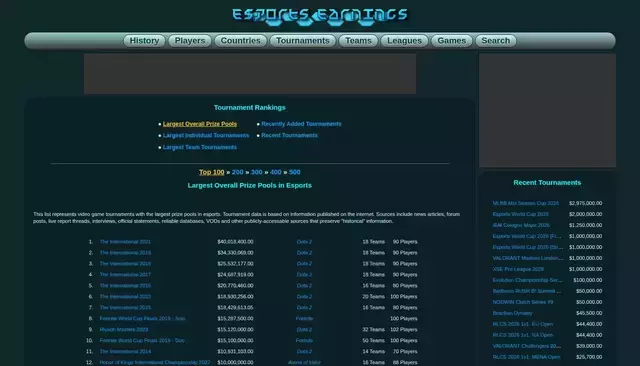Image resolution: width=640 pixels, height=366 pixels.
Task: Go to the 400 ranking page
Action: (x=276, y=172)
